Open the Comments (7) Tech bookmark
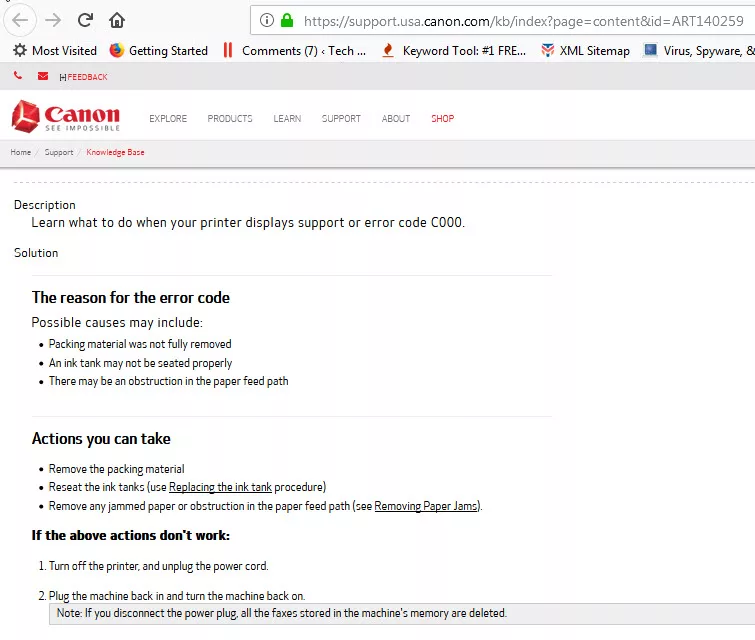755x640 pixels. (294, 51)
